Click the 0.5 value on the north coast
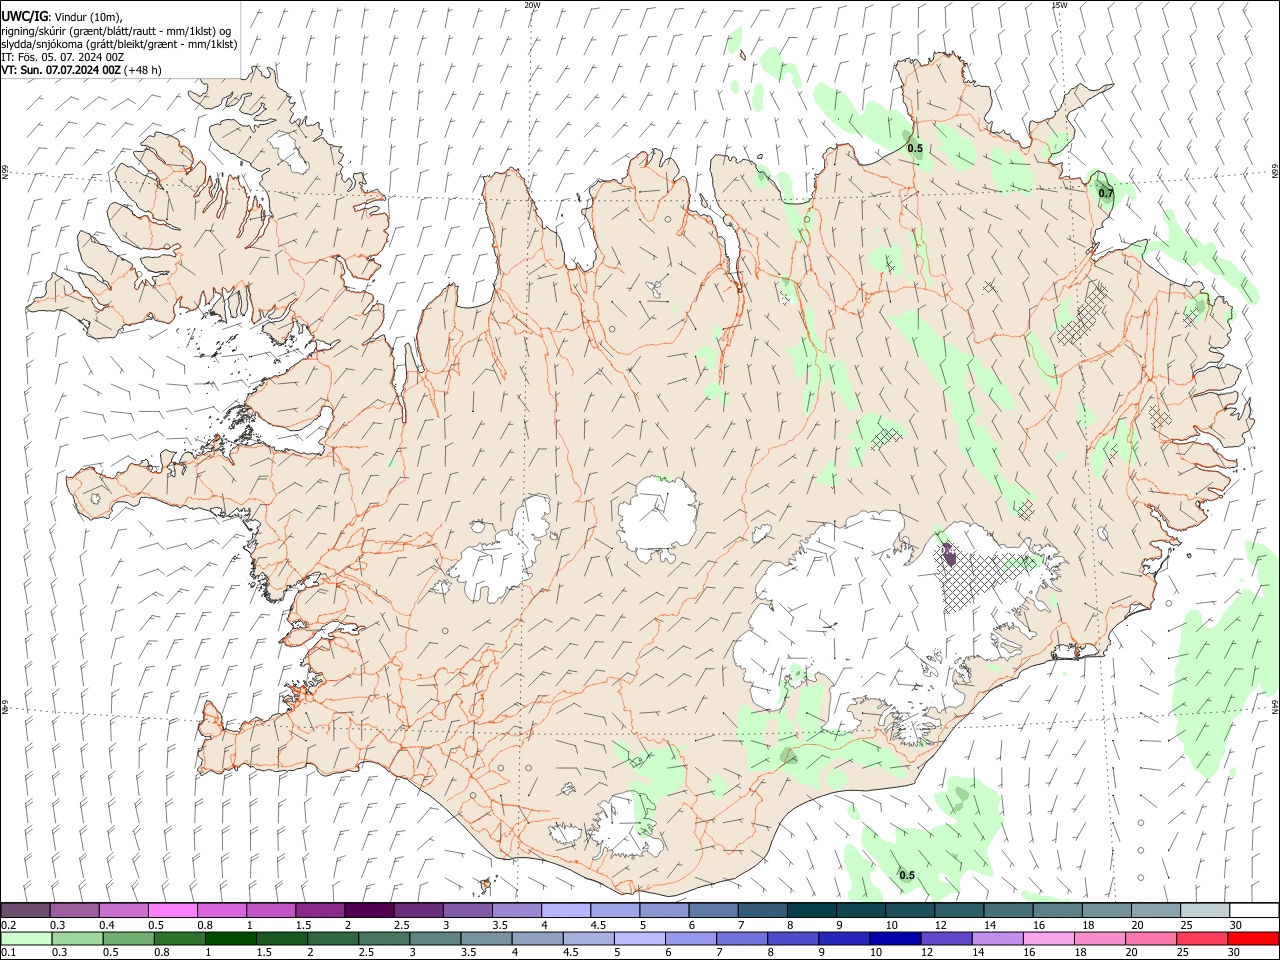Screen dimensions: 1280x960 (x=915, y=148)
